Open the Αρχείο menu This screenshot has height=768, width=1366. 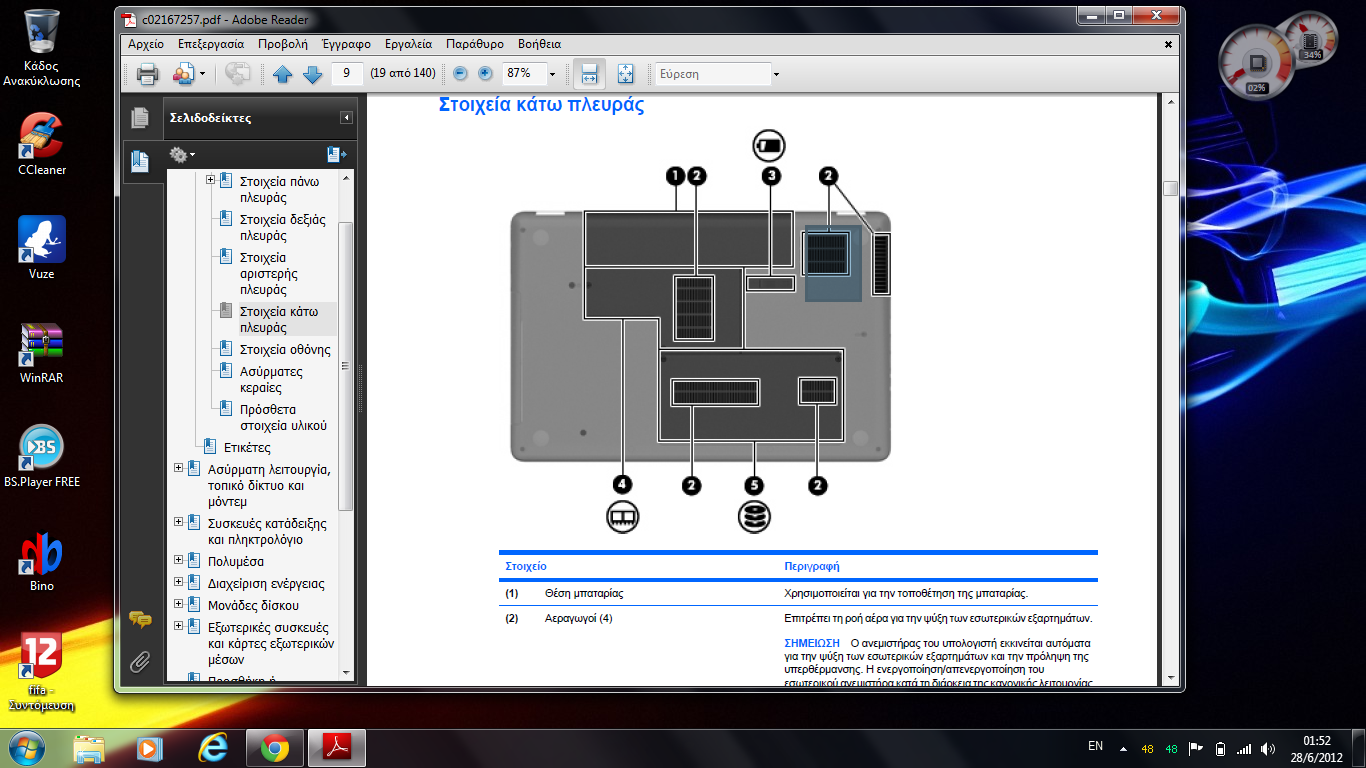(x=146, y=44)
